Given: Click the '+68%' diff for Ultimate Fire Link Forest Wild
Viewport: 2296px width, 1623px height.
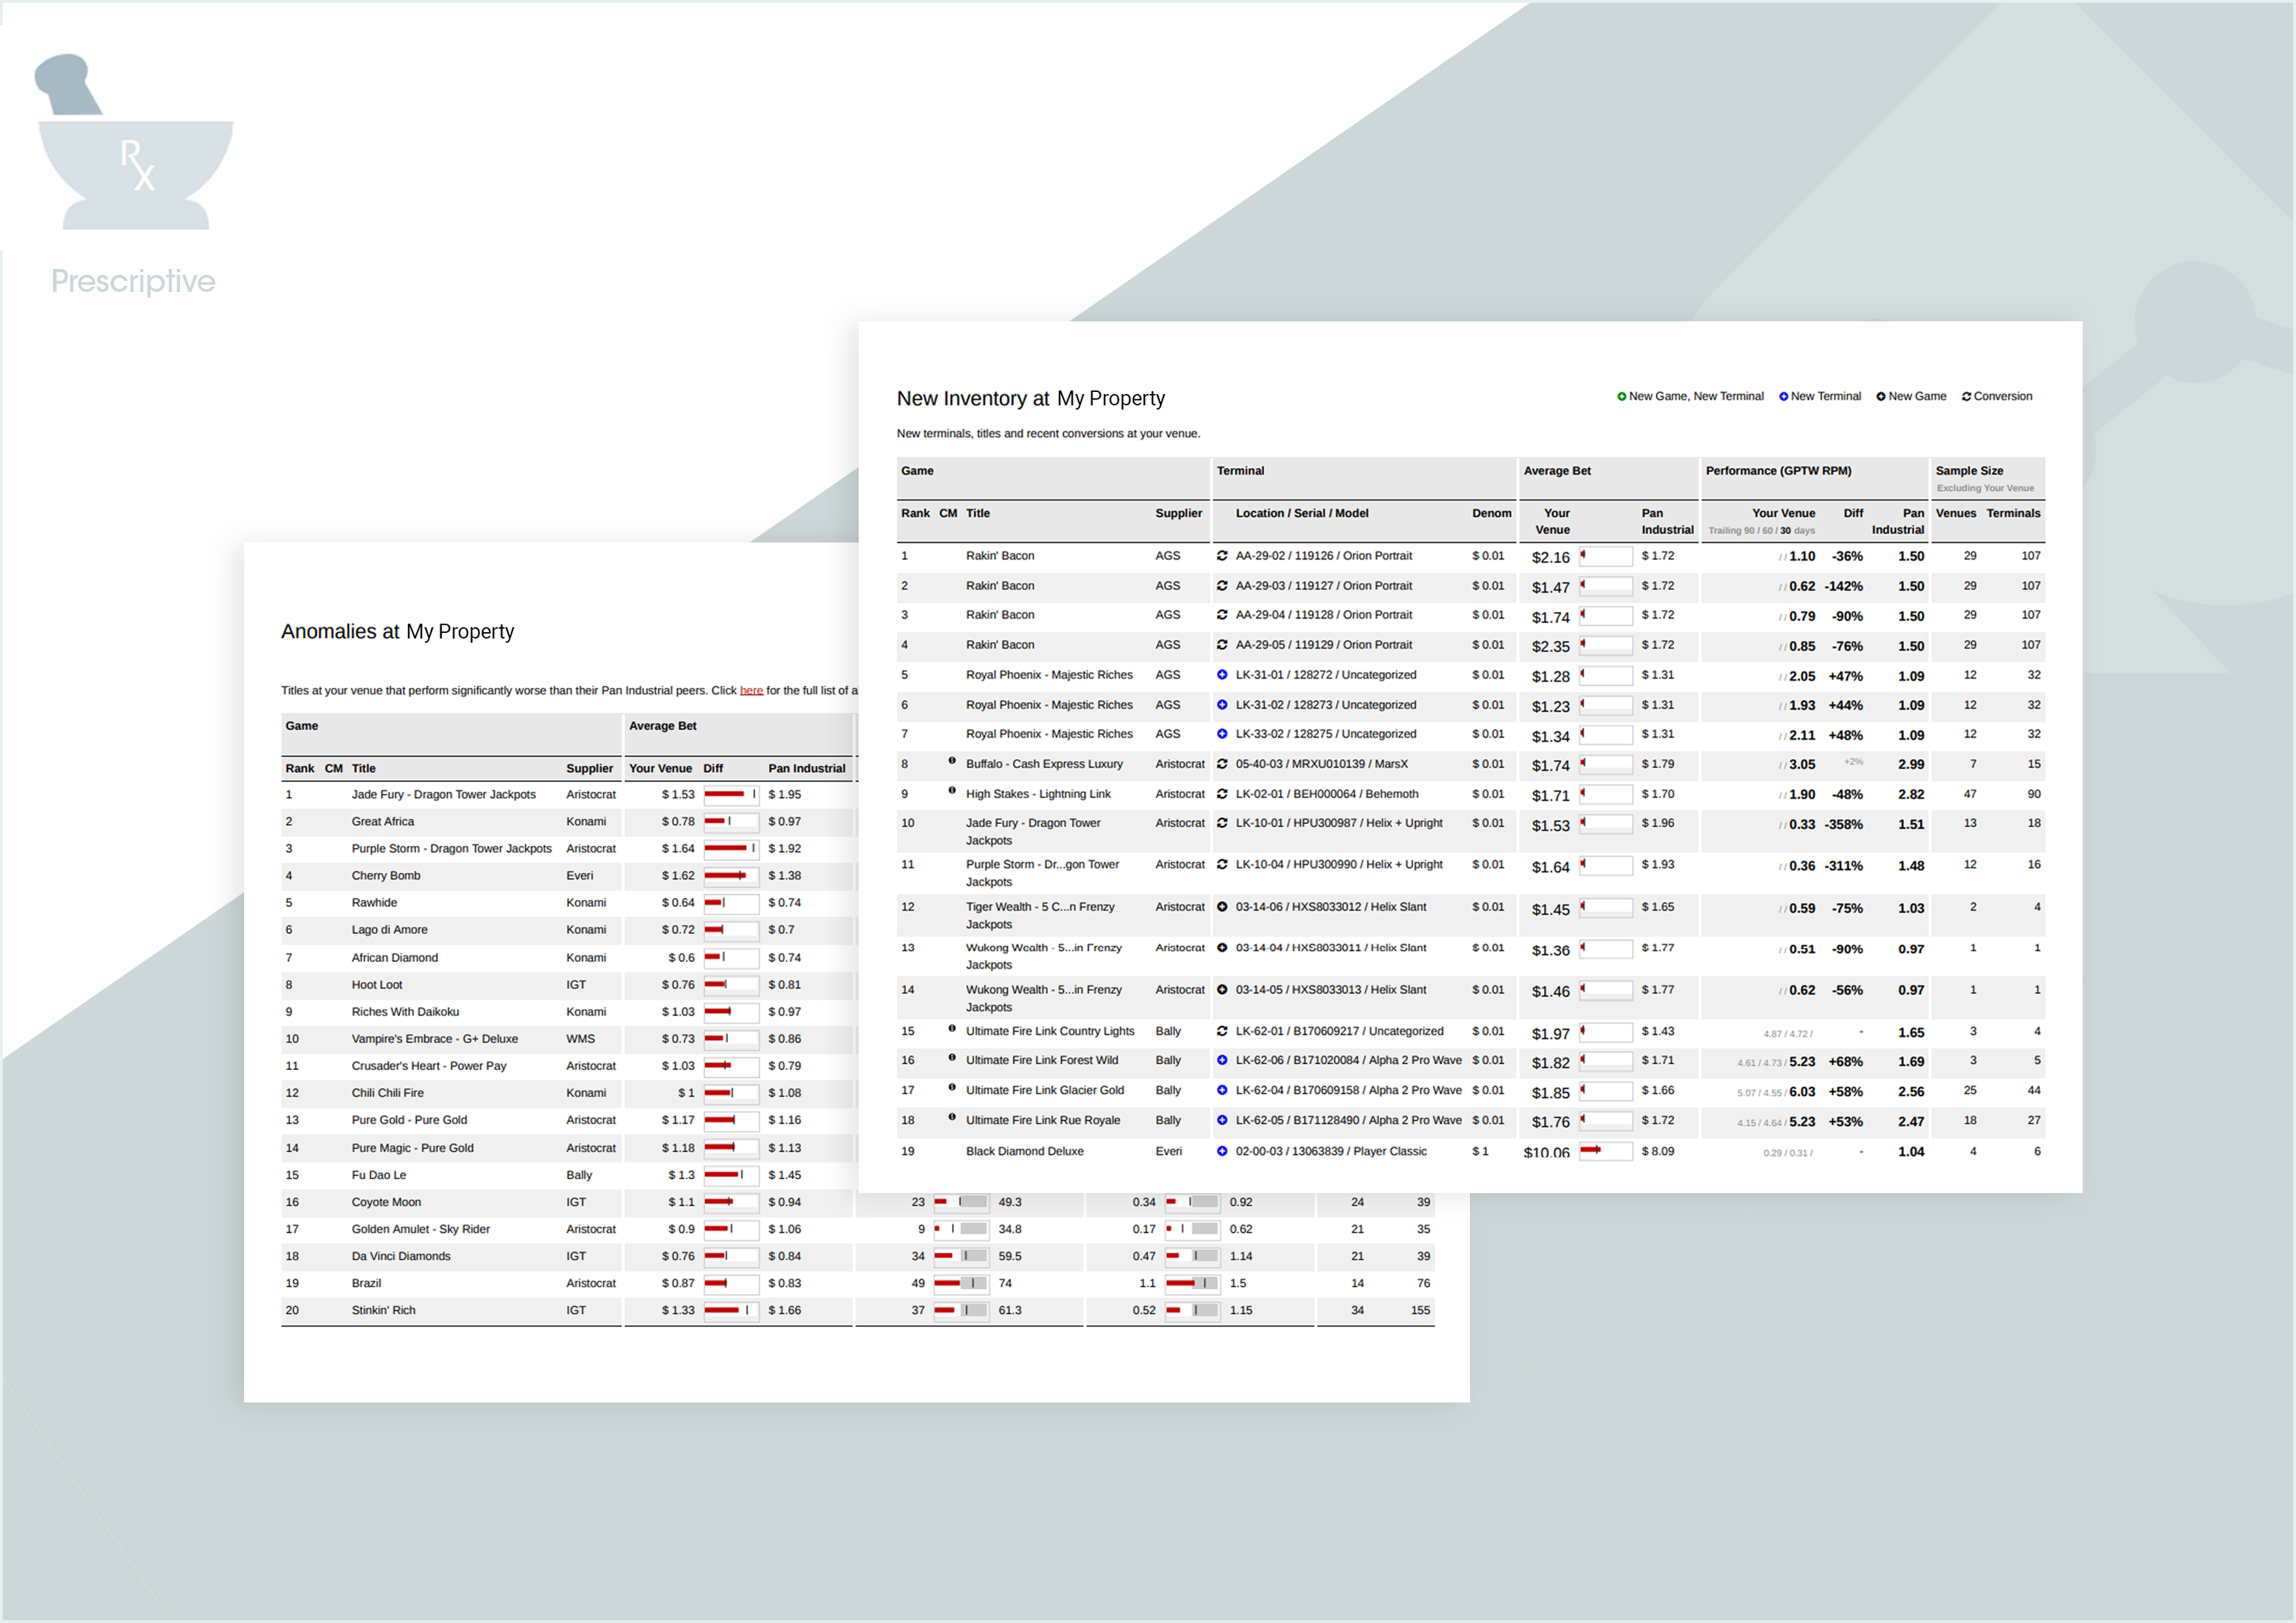Looking at the screenshot, I should click(1845, 1062).
